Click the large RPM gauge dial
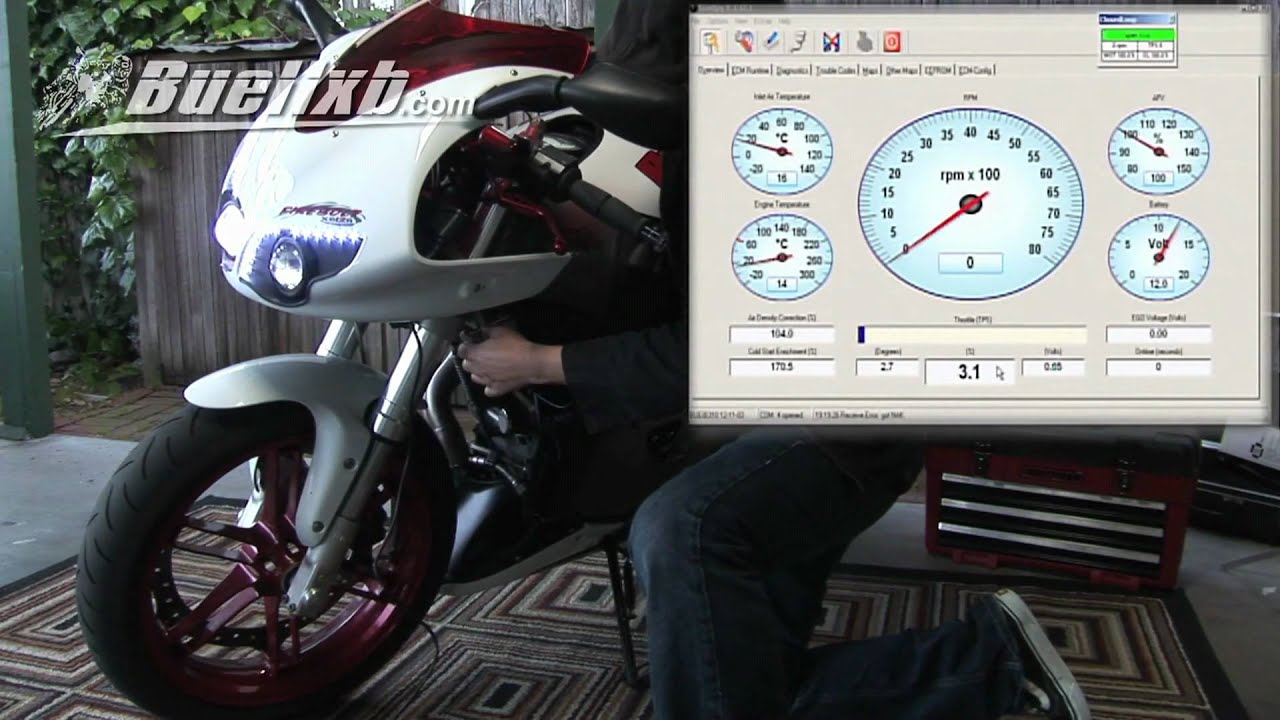 click(970, 204)
